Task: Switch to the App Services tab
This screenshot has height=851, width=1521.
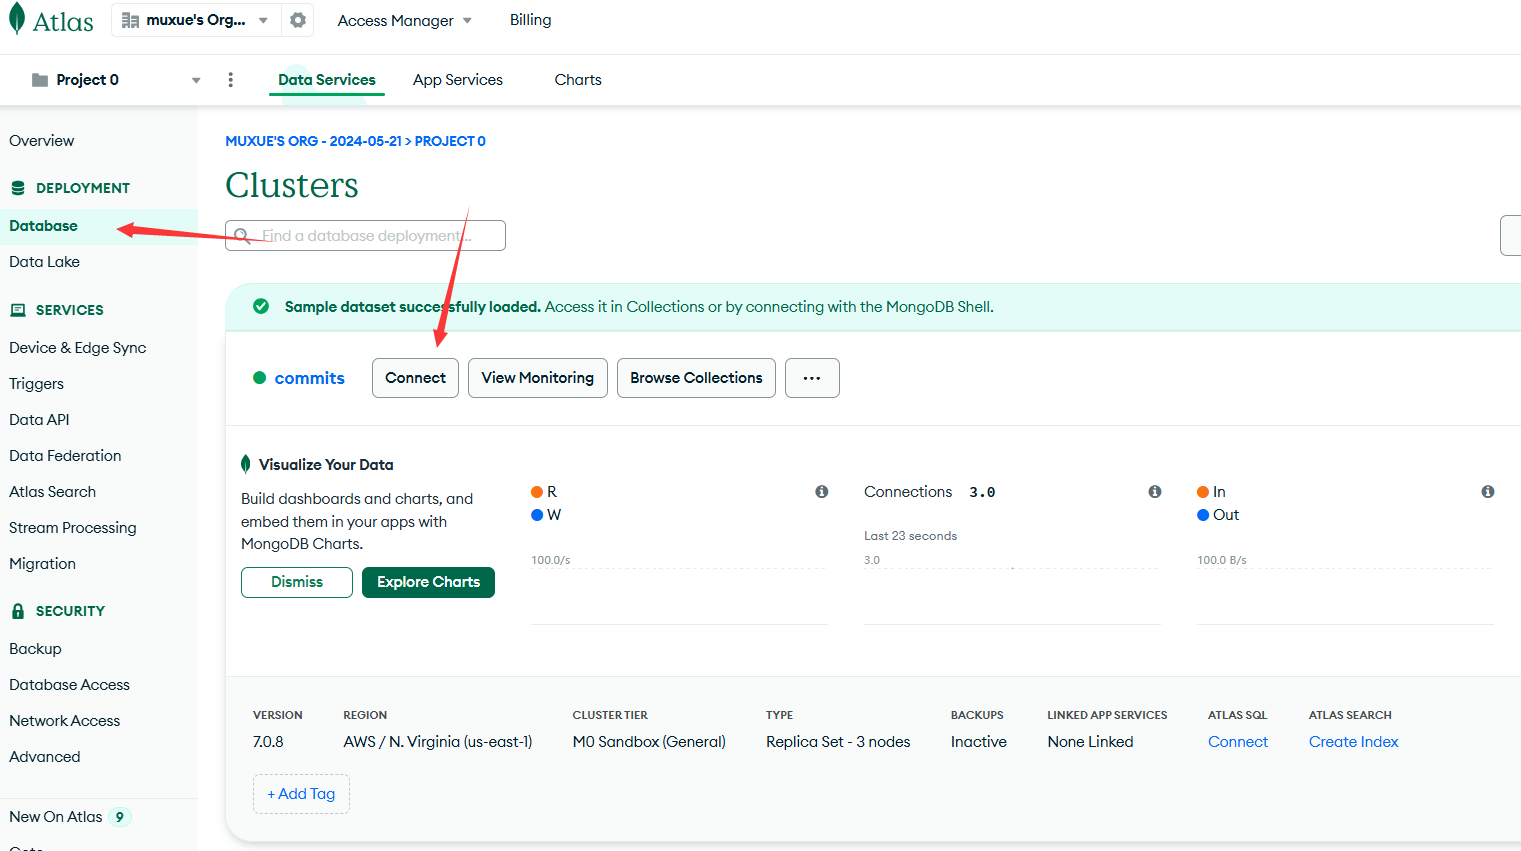Action: click(x=458, y=80)
